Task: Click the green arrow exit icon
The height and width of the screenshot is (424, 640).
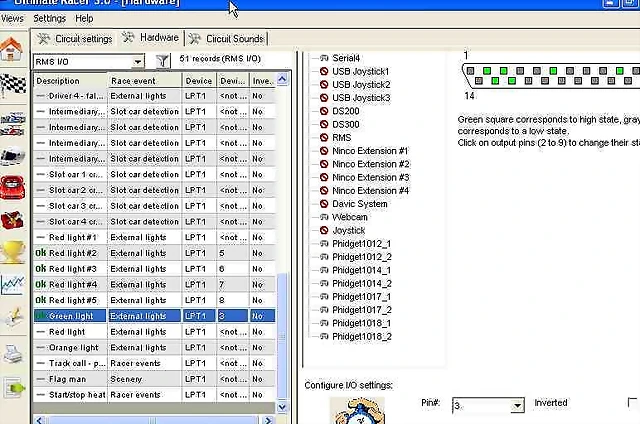Action: coord(15,388)
